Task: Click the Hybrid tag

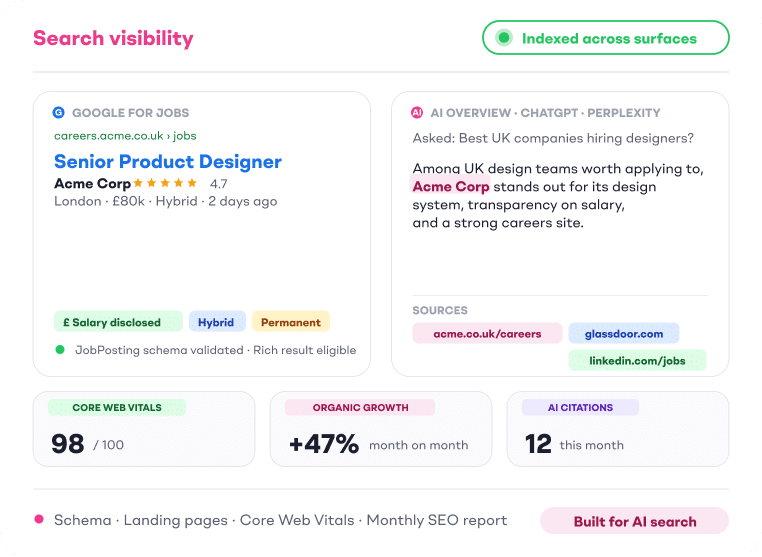Action: (x=217, y=322)
